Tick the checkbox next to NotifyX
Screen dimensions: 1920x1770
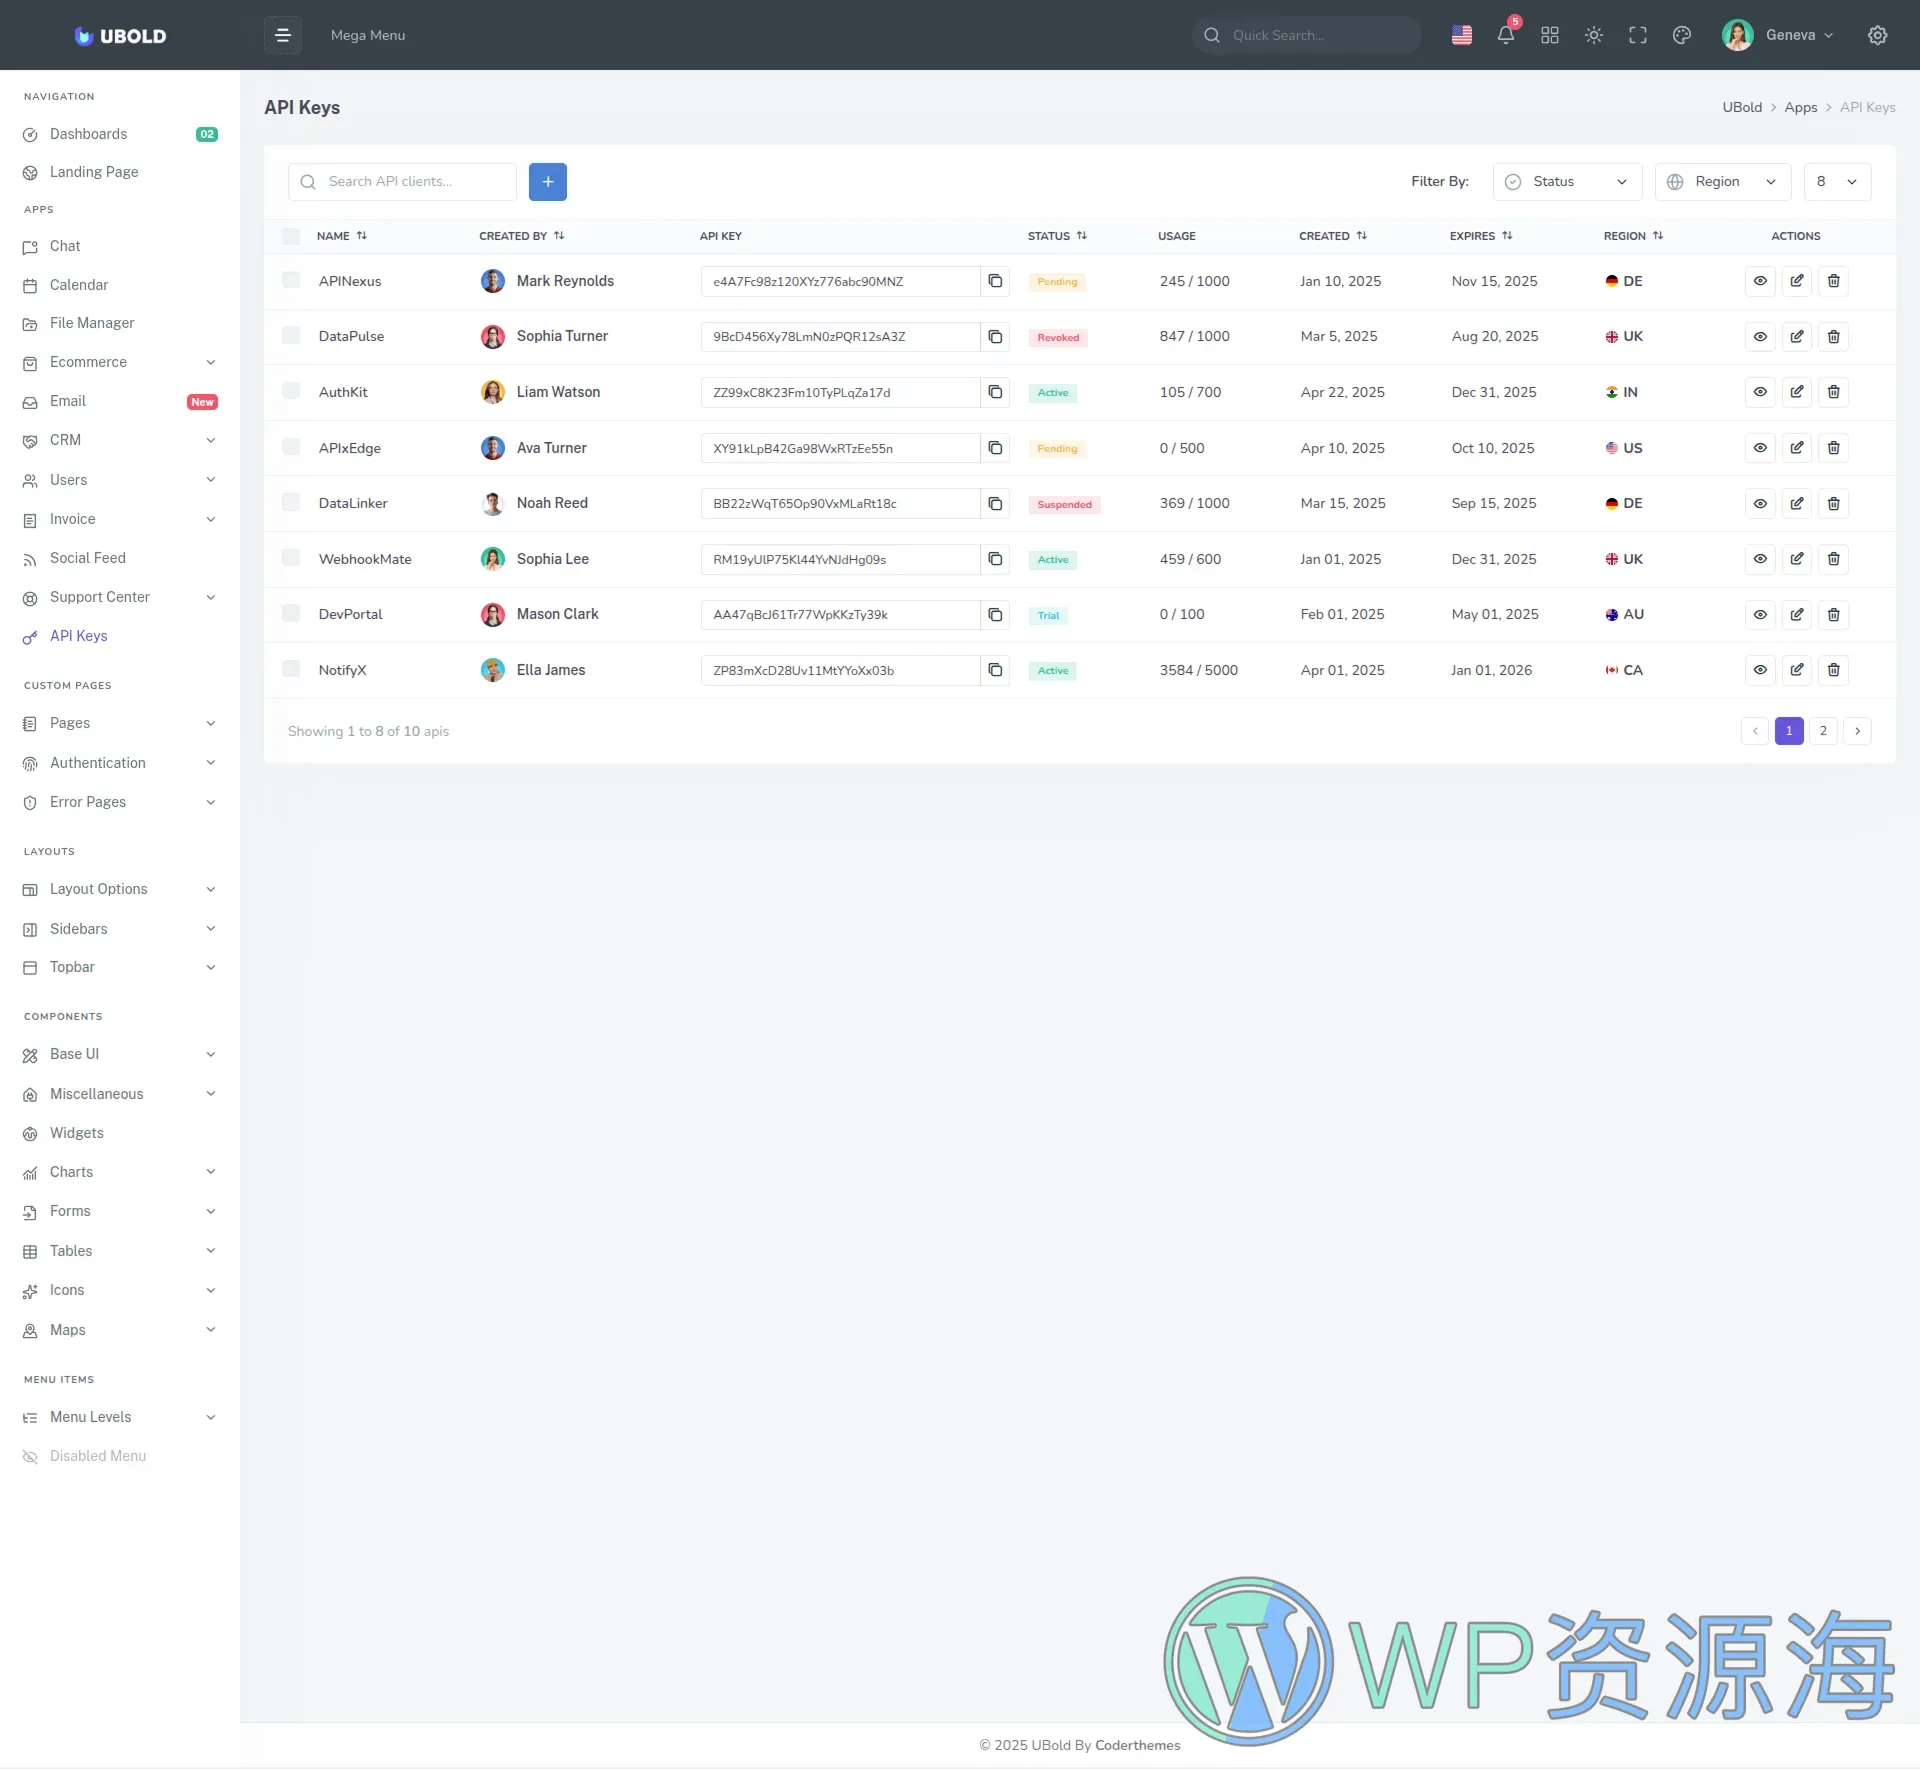click(290, 669)
